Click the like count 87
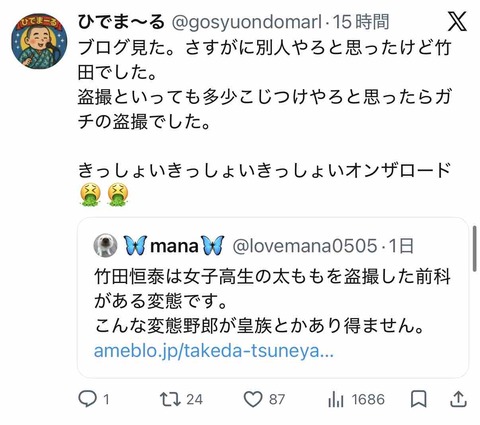The height and width of the screenshot is (425, 480). coord(277,399)
